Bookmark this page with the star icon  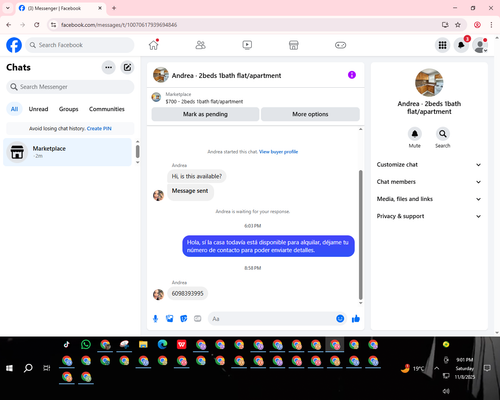click(x=458, y=25)
